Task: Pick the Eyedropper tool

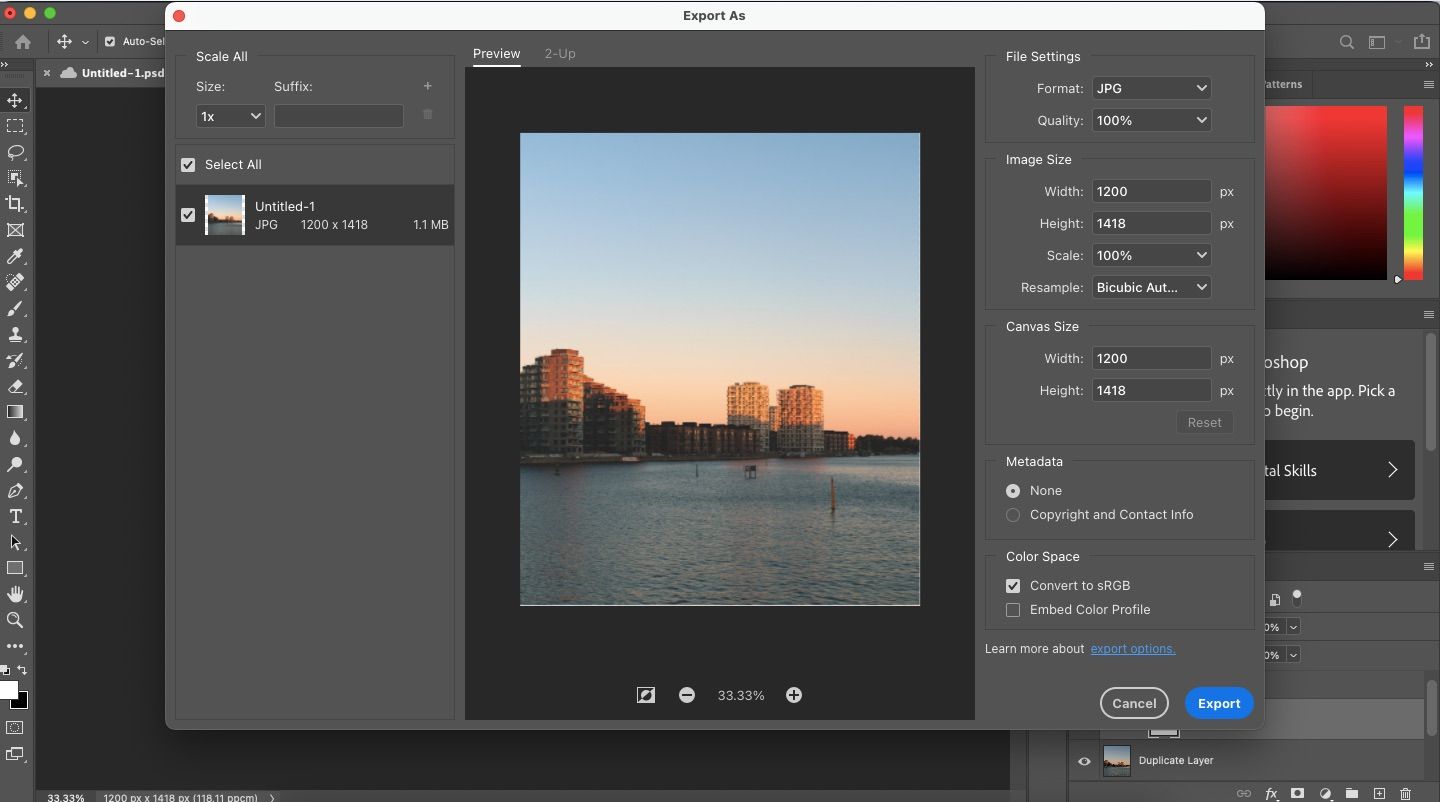Action: coord(15,257)
